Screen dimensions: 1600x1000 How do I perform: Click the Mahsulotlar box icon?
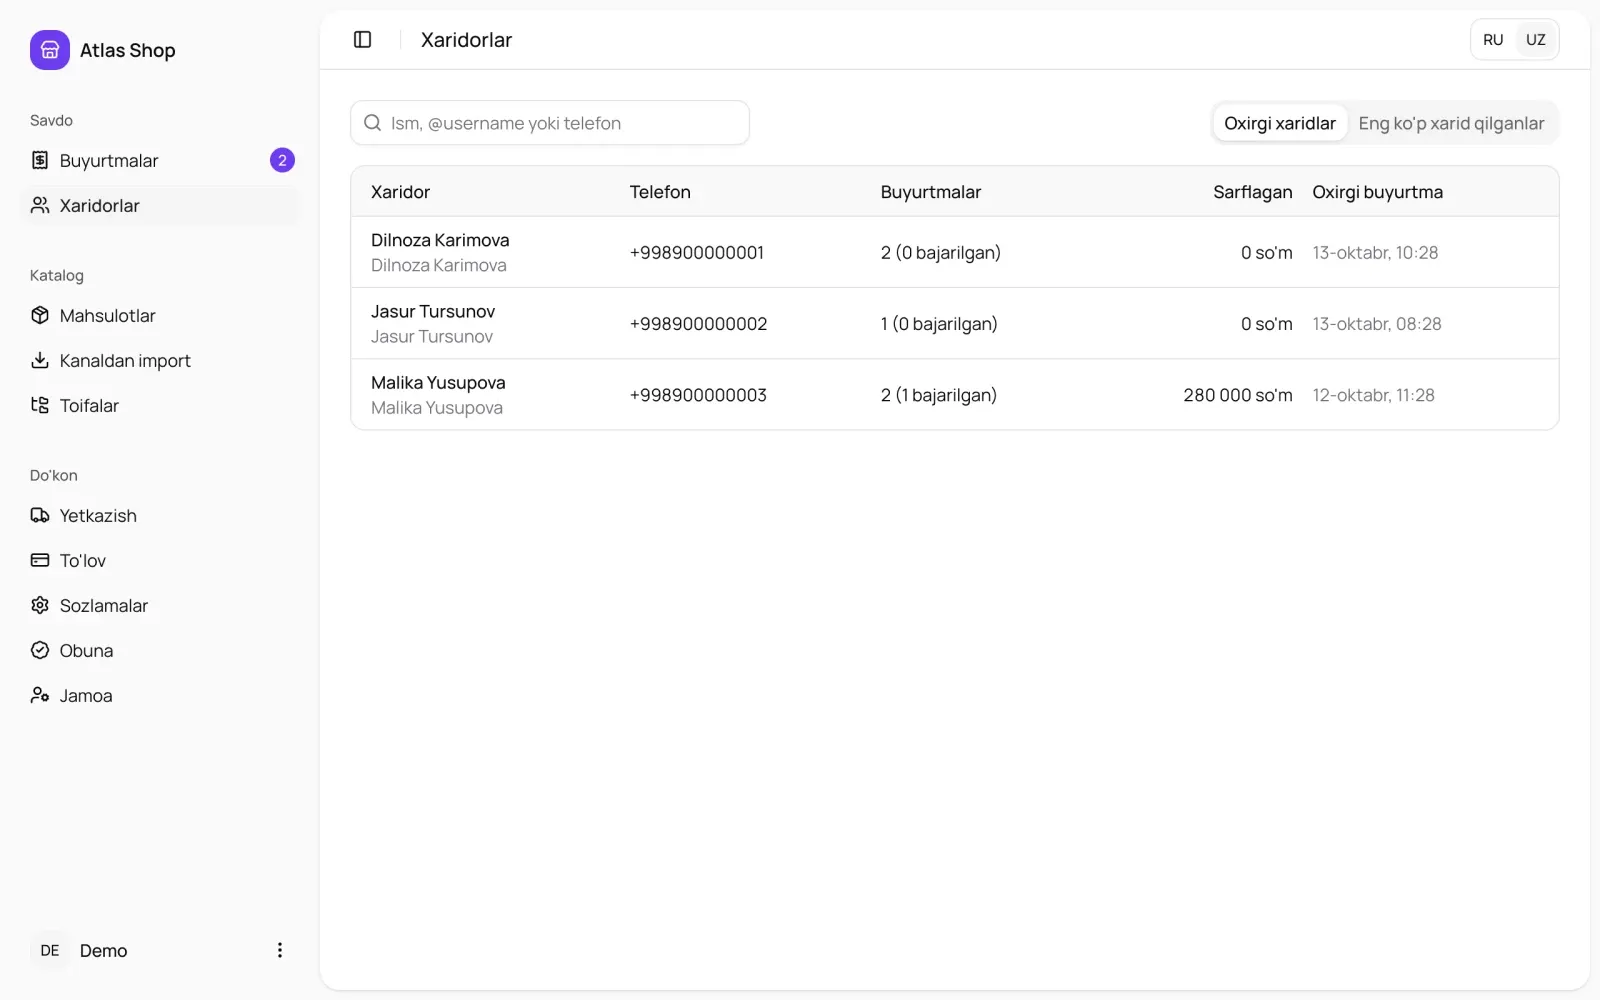tap(40, 315)
